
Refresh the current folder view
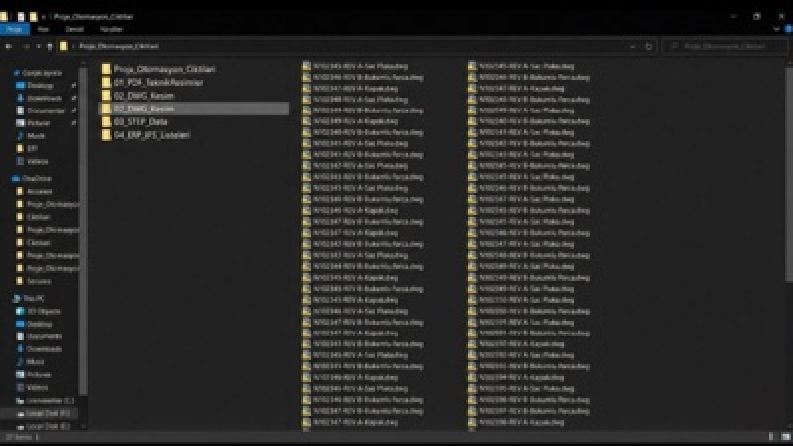(x=649, y=46)
